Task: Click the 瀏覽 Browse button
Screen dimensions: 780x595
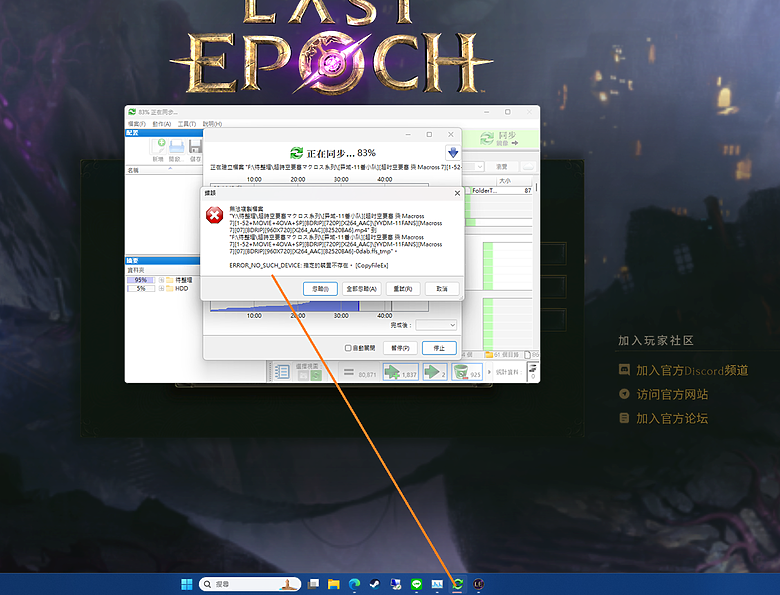Action: pyautogui.click(x=502, y=167)
